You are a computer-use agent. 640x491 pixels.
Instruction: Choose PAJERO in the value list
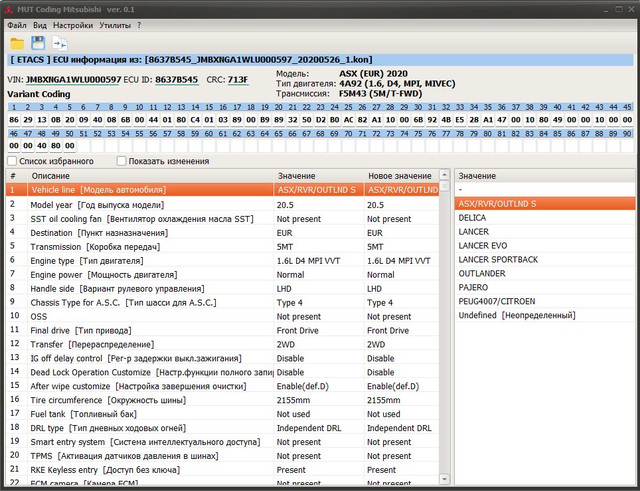[x=476, y=287]
